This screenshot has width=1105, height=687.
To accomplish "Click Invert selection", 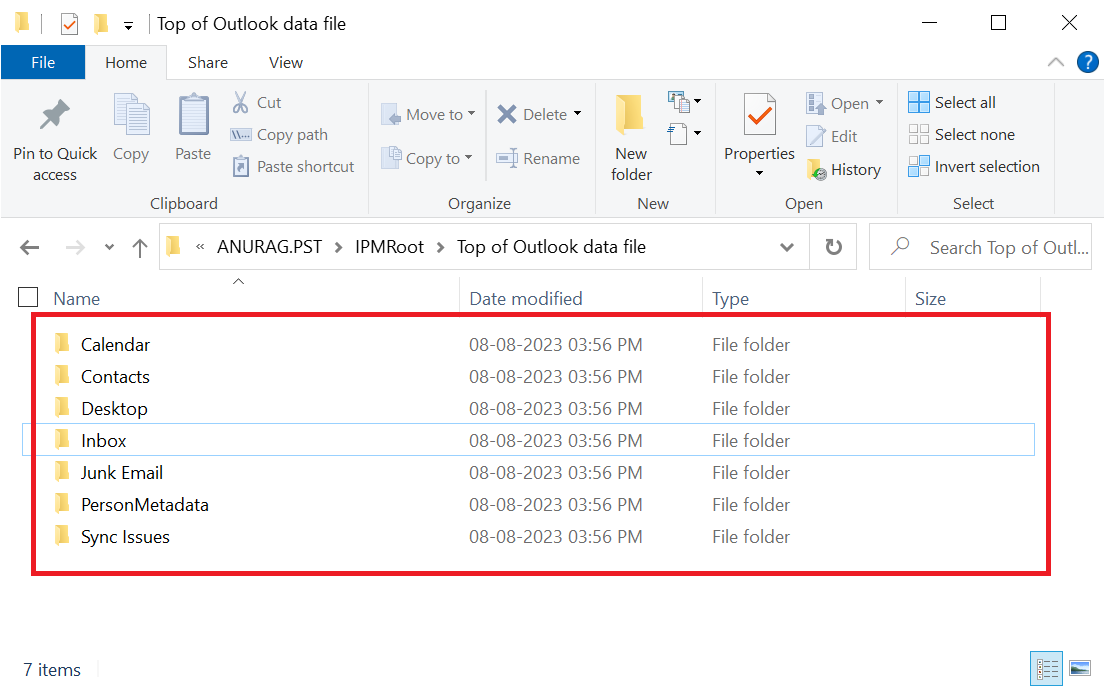I will [973, 167].
